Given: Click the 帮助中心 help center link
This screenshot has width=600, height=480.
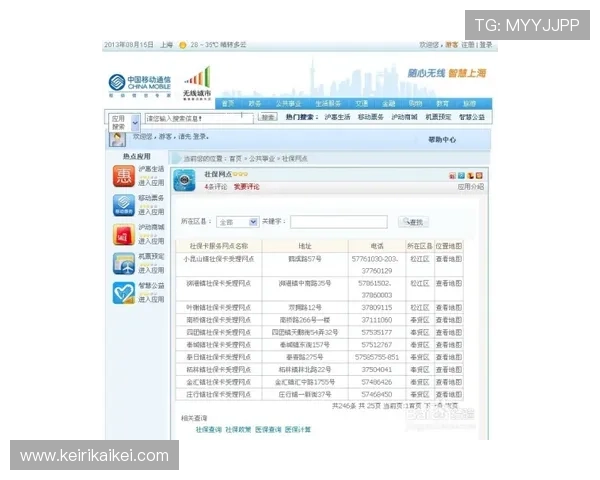Looking at the screenshot, I should (x=441, y=140).
